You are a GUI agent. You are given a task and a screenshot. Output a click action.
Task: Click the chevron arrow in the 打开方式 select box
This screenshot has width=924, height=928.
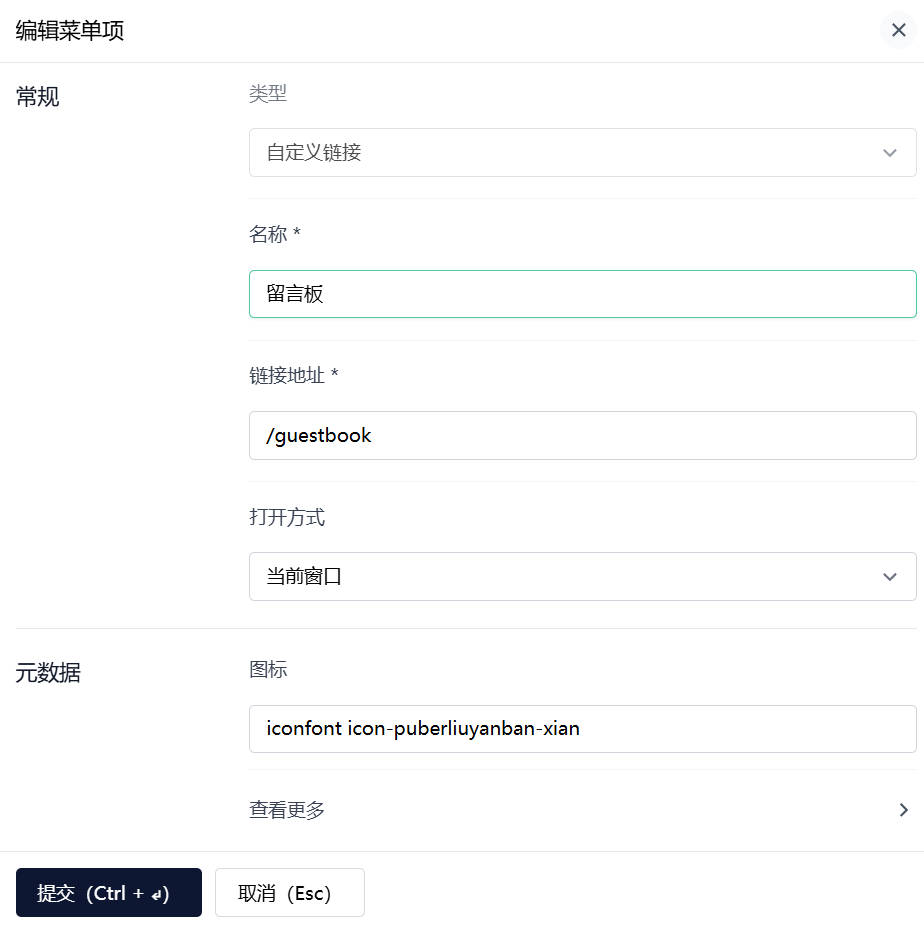(889, 576)
